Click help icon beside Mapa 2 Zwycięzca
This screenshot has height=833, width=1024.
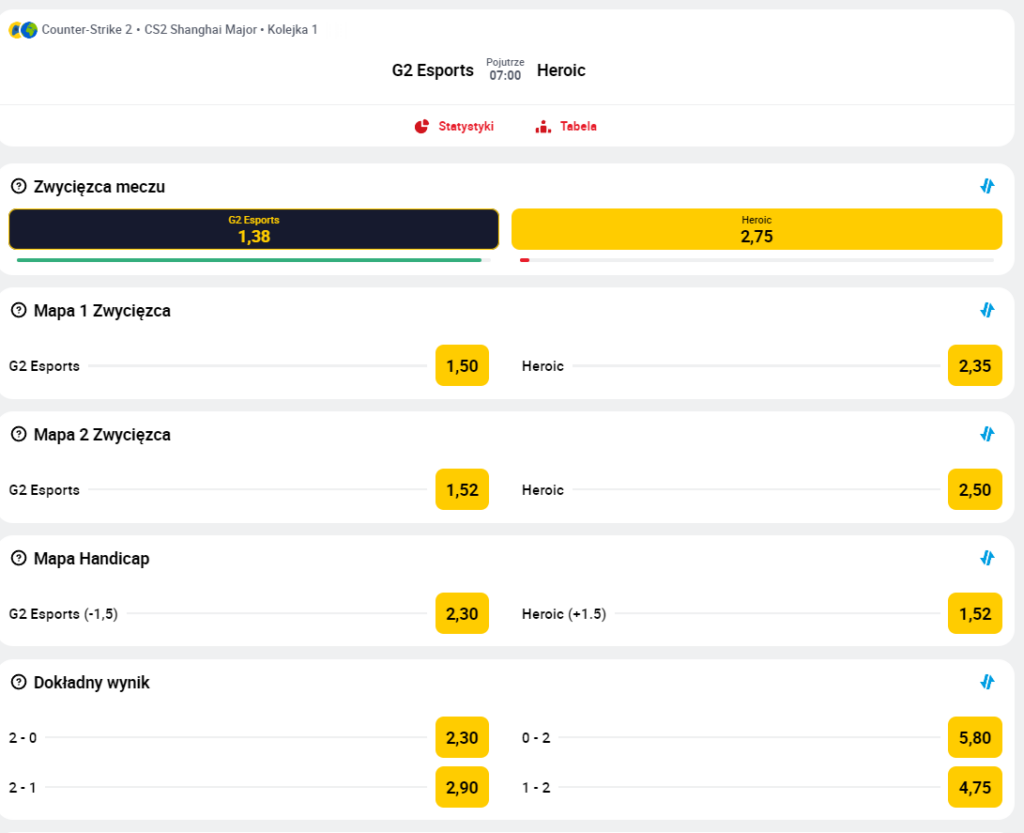pos(18,434)
